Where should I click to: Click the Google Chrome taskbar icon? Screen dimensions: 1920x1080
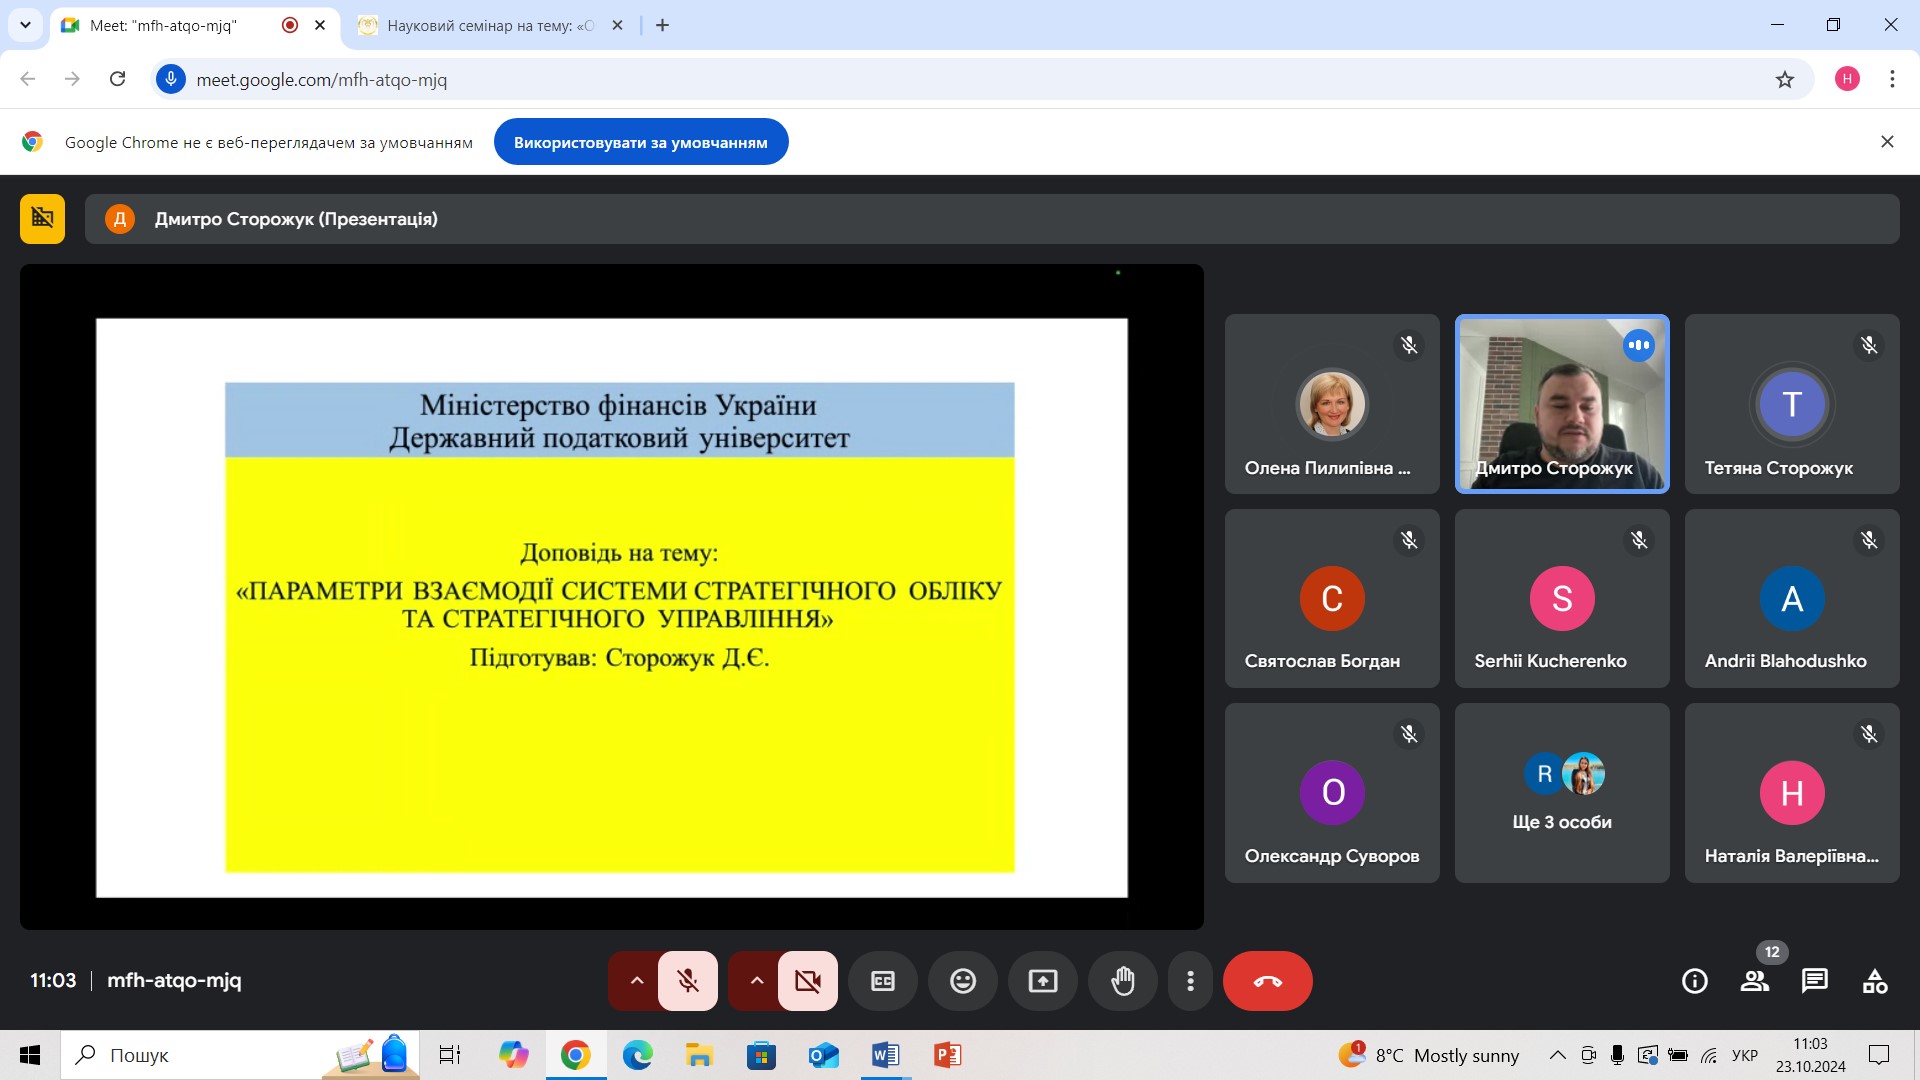(575, 1055)
